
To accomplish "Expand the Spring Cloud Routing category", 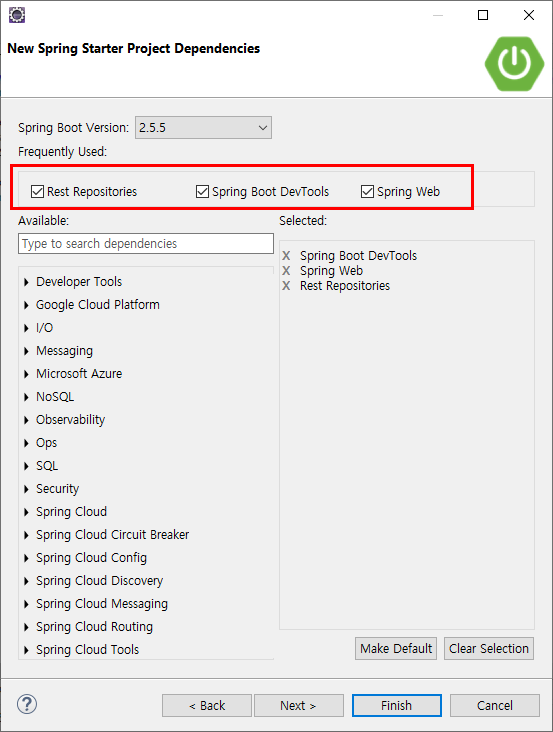I will pyautogui.click(x=26, y=627).
